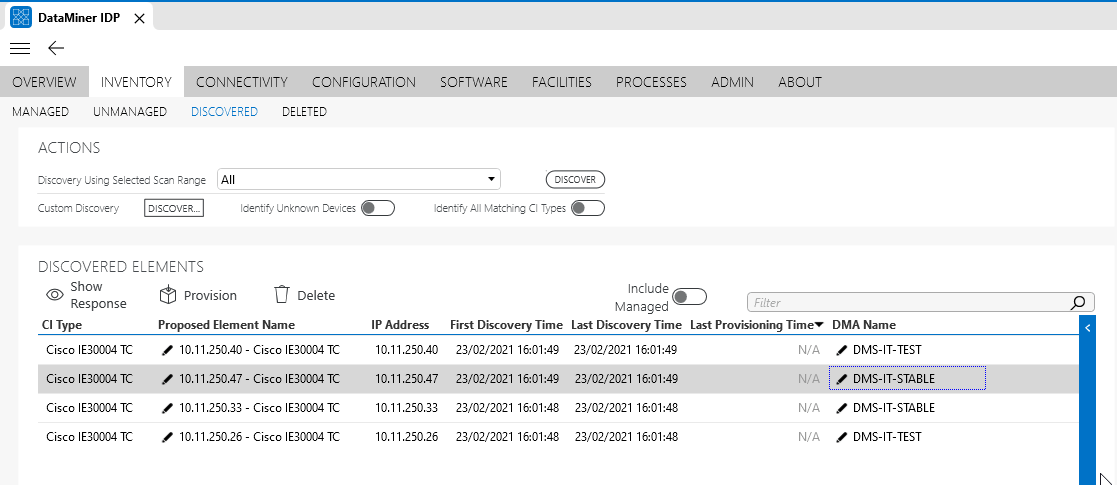1117x485 pixels.
Task: Toggle Identify All Matching CI Types switch
Action: tap(588, 208)
